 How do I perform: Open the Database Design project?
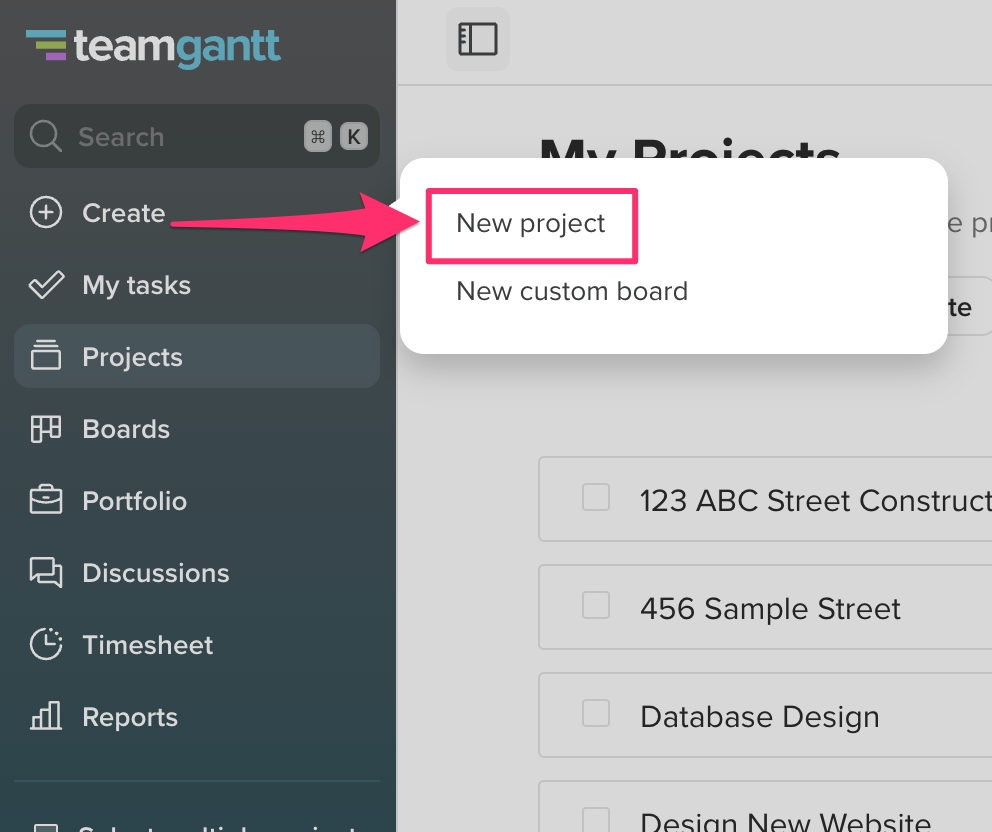tap(760, 717)
